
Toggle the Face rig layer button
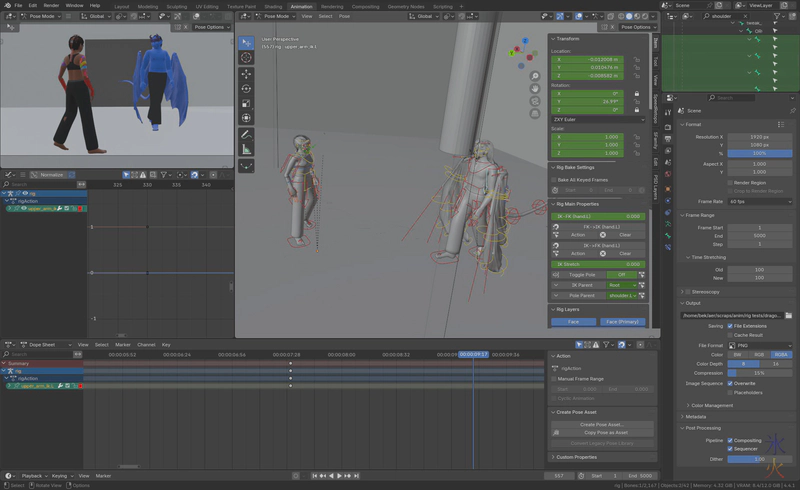[x=573, y=322]
